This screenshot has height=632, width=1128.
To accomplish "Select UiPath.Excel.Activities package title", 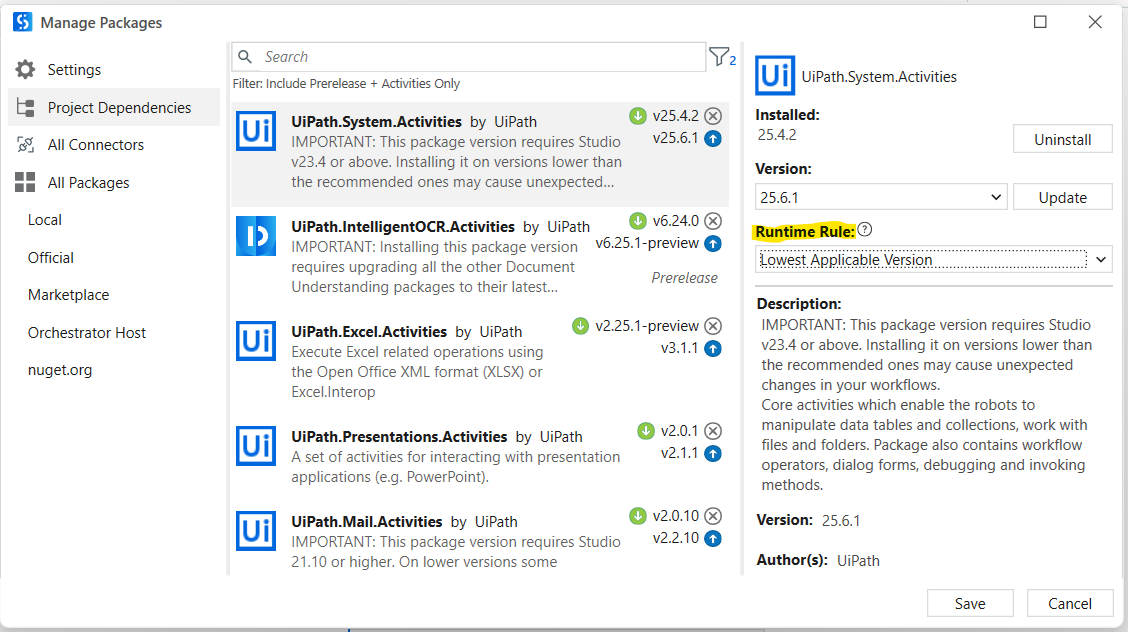I will pyautogui.click(x=369, y=331).
